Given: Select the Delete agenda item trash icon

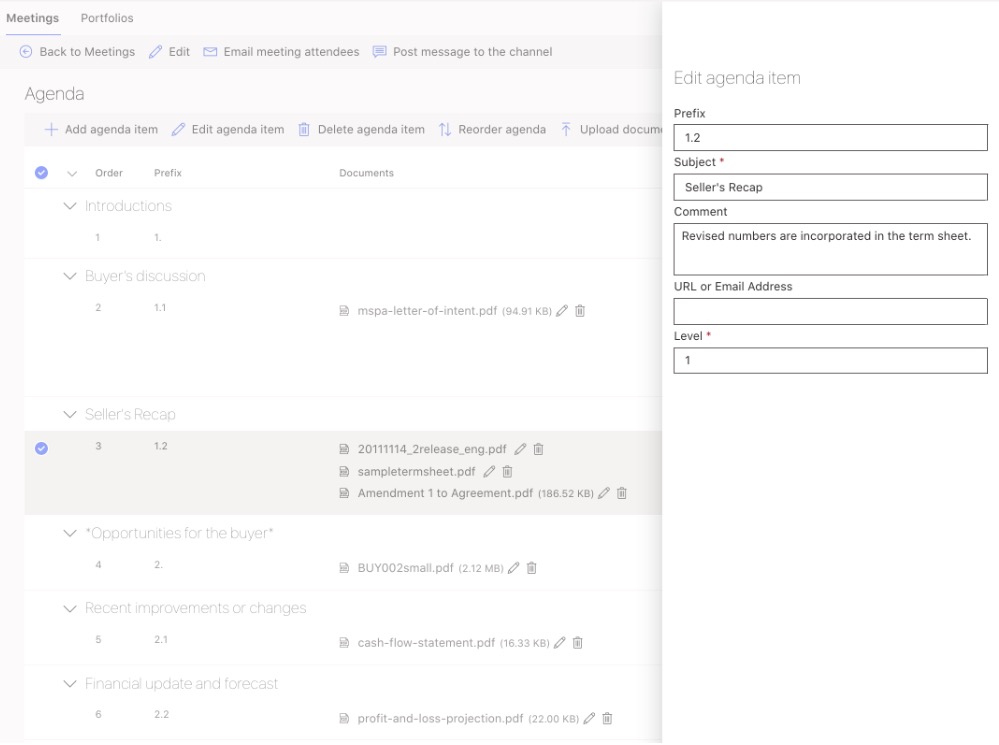Looking at the screenshot, I should pyautogui.click(x=305, y=129).
